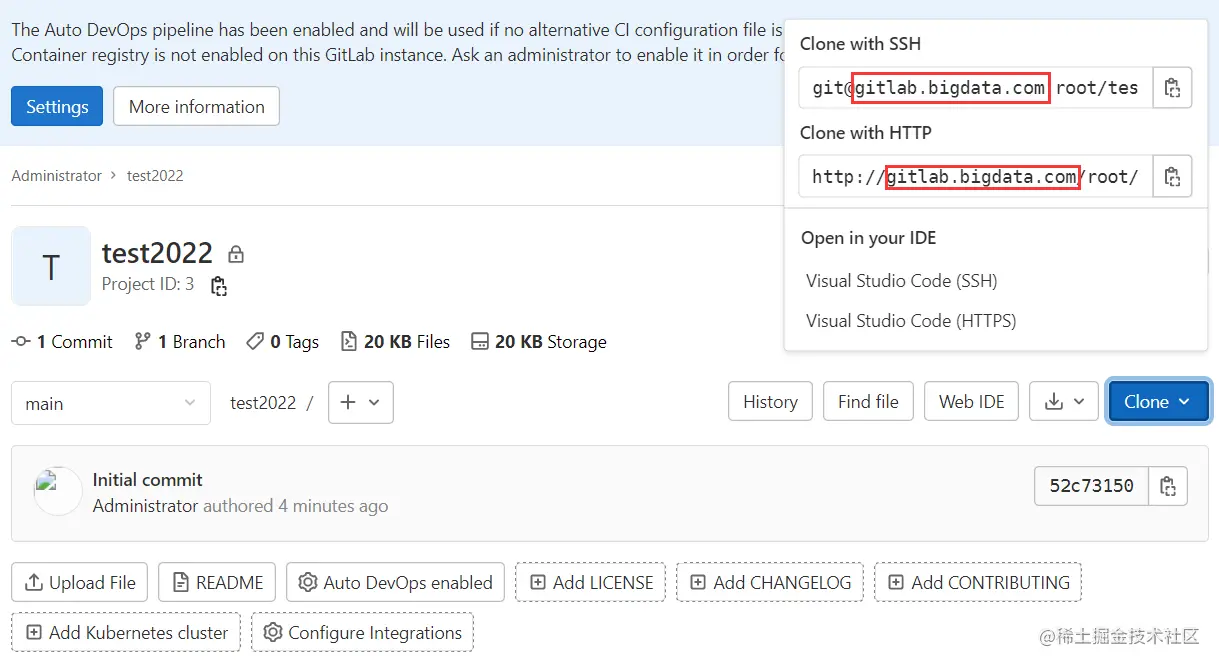The height and width of the screenshot is (666, 1219).
Task: Open the Initial commit message link
Action: pos(147,480)
